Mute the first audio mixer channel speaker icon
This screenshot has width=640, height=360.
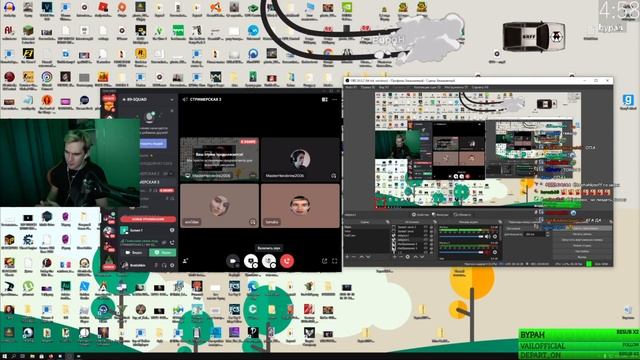(x=488, y=236)
